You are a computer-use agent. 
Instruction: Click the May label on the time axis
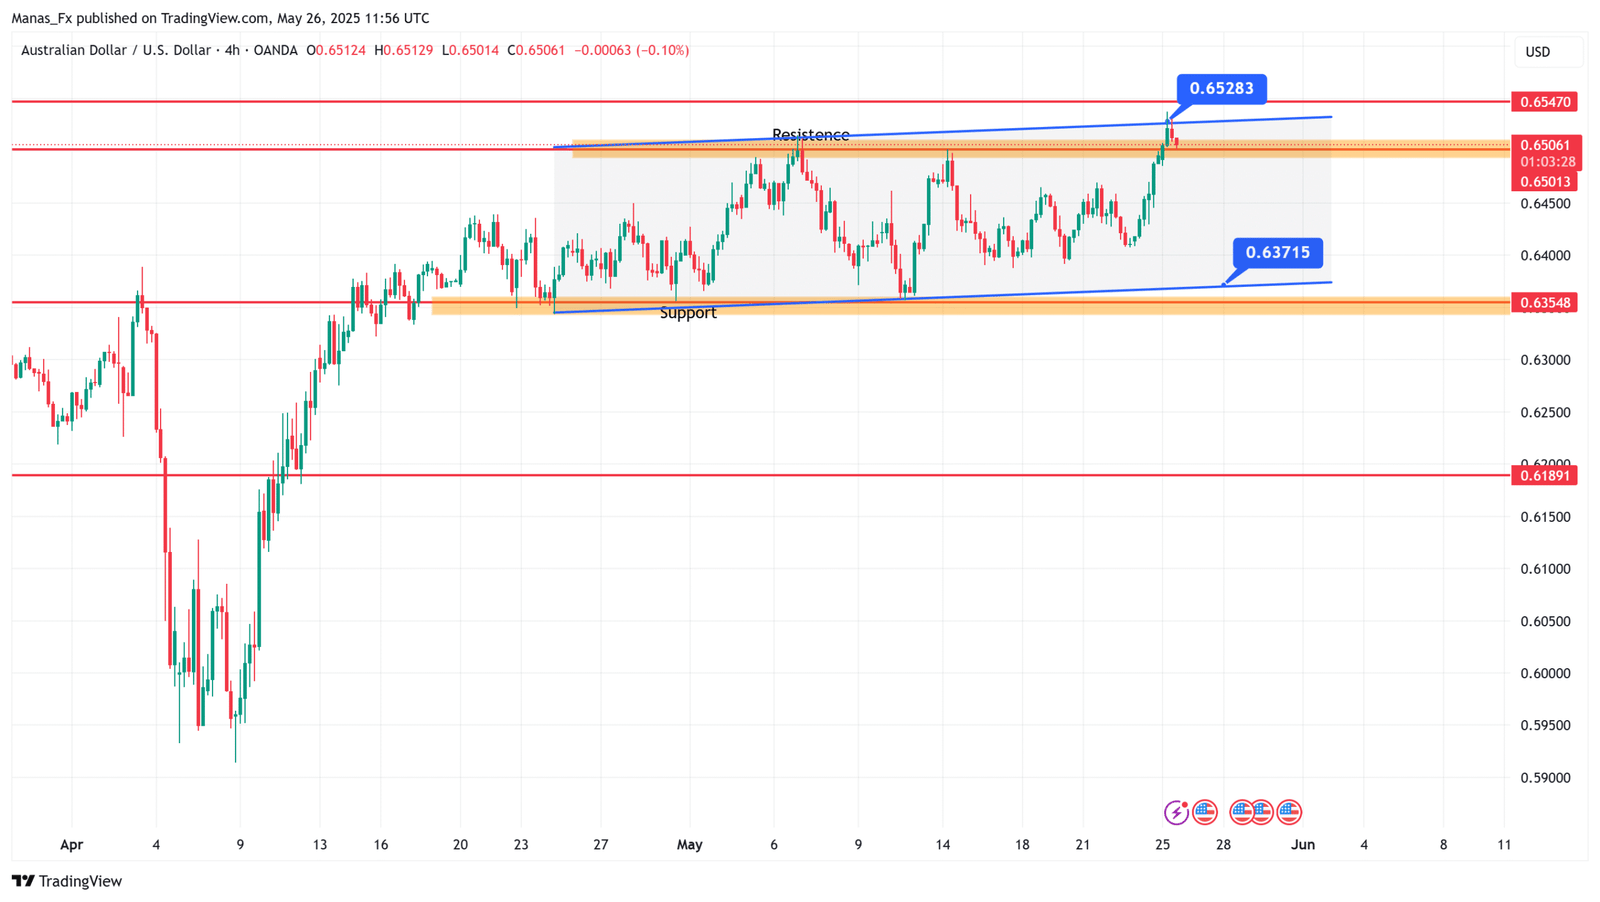689,845
